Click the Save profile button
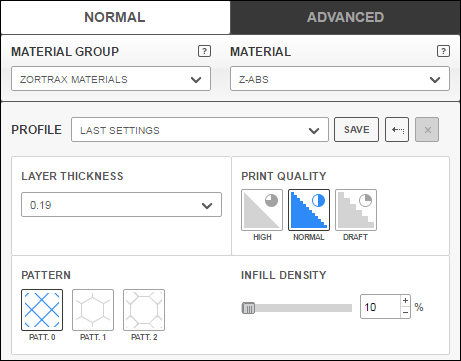Screen dimensions: 461x361 point(357,130)
